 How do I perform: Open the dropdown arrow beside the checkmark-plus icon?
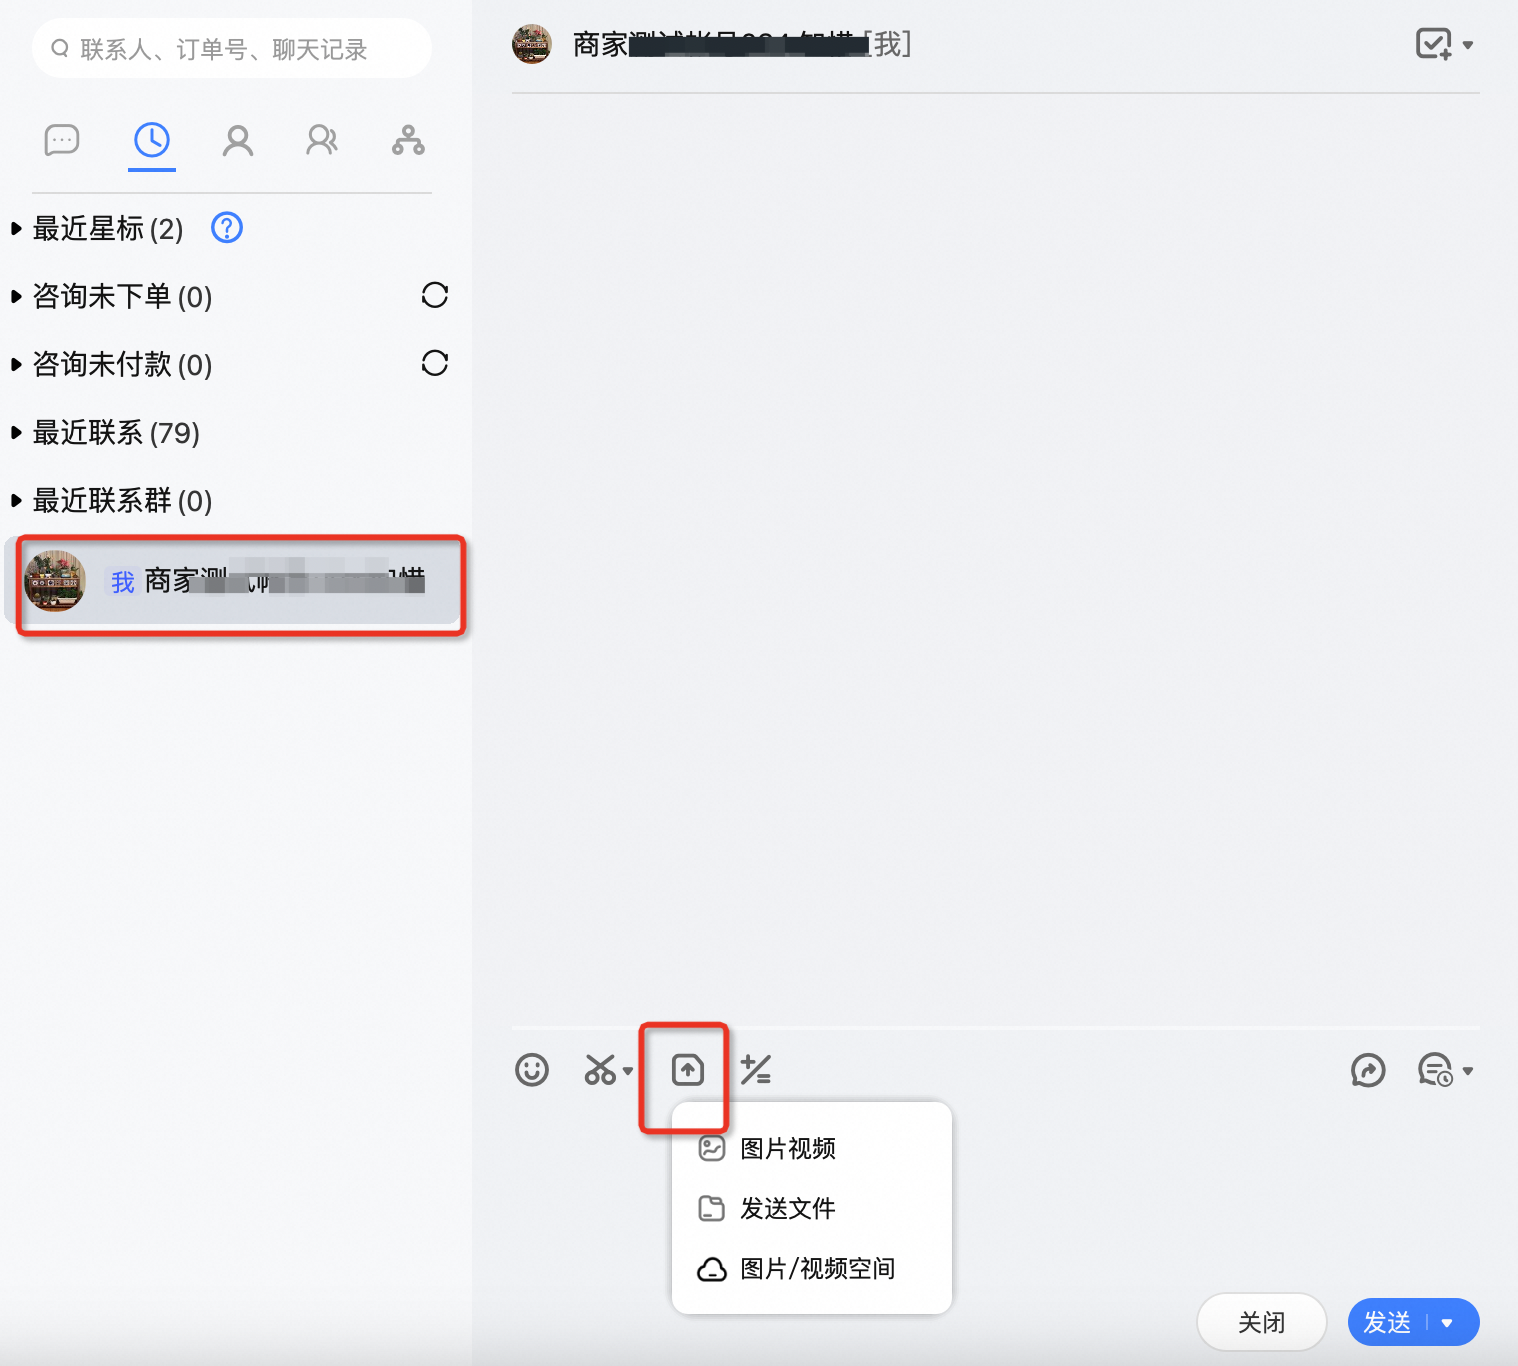pyautogui.click(x=1468, y=45)
